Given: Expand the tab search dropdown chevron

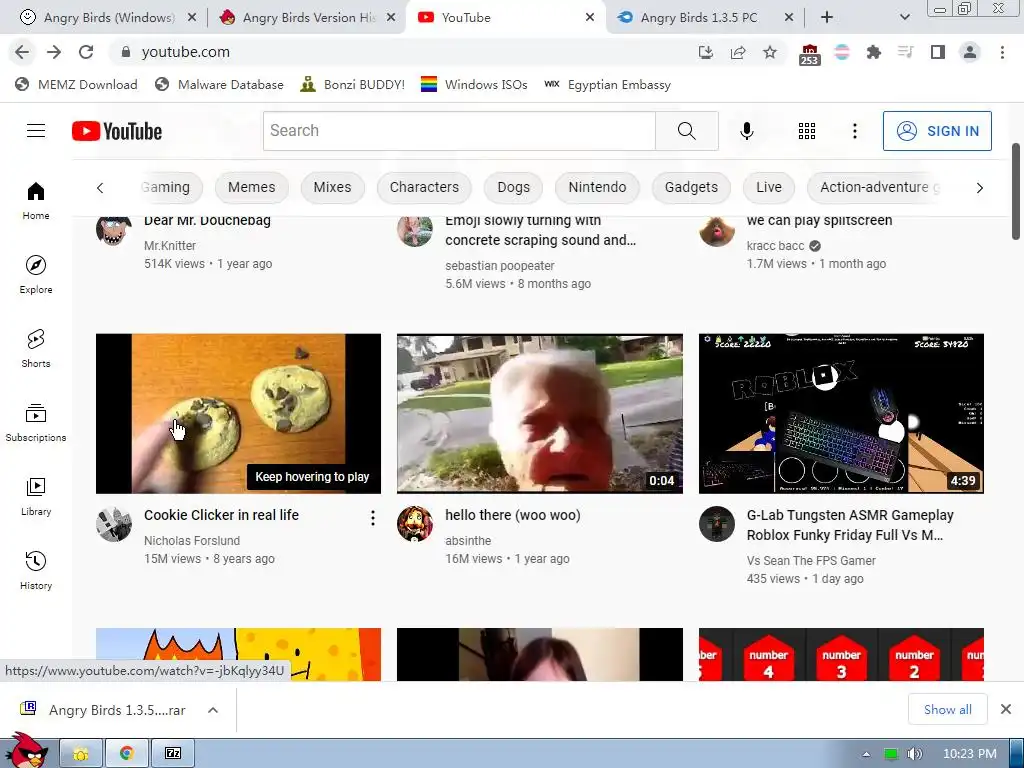Looking at the screenshot, I should (904, 18).
